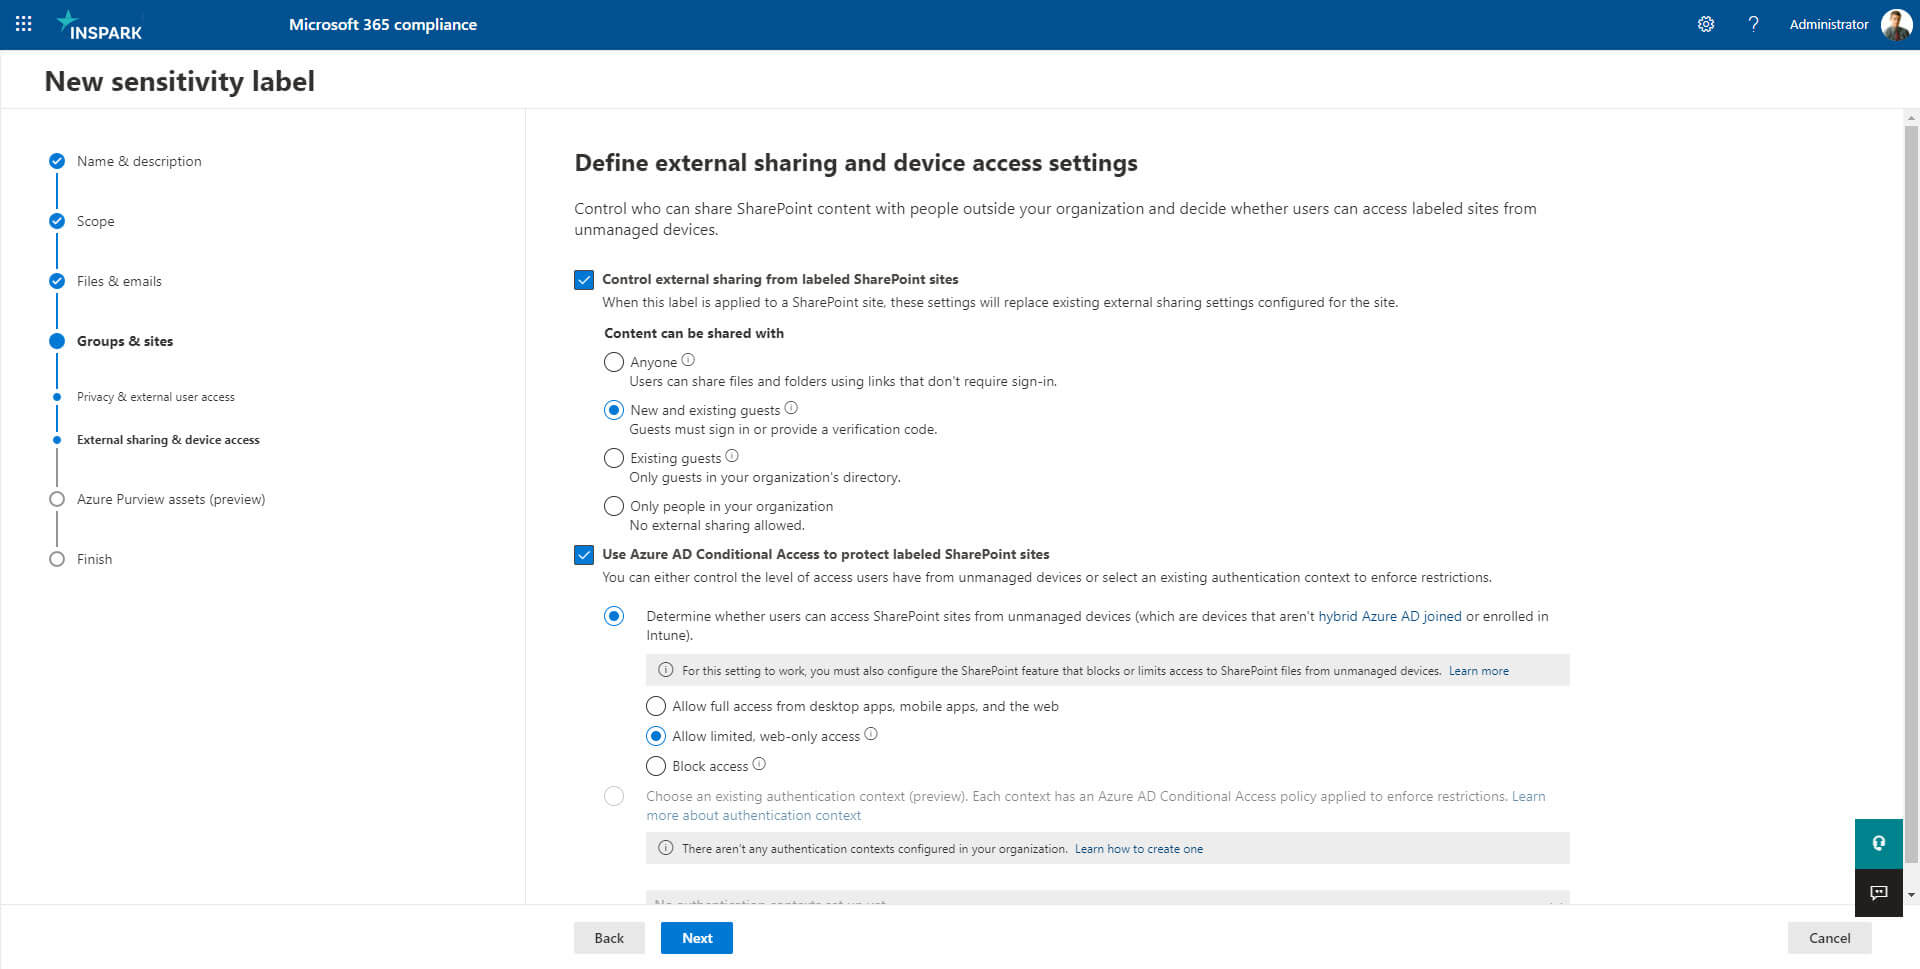Open the feedback chat icon
The height and width of the screenshot is (969, 1920).
pos(1879,893)
